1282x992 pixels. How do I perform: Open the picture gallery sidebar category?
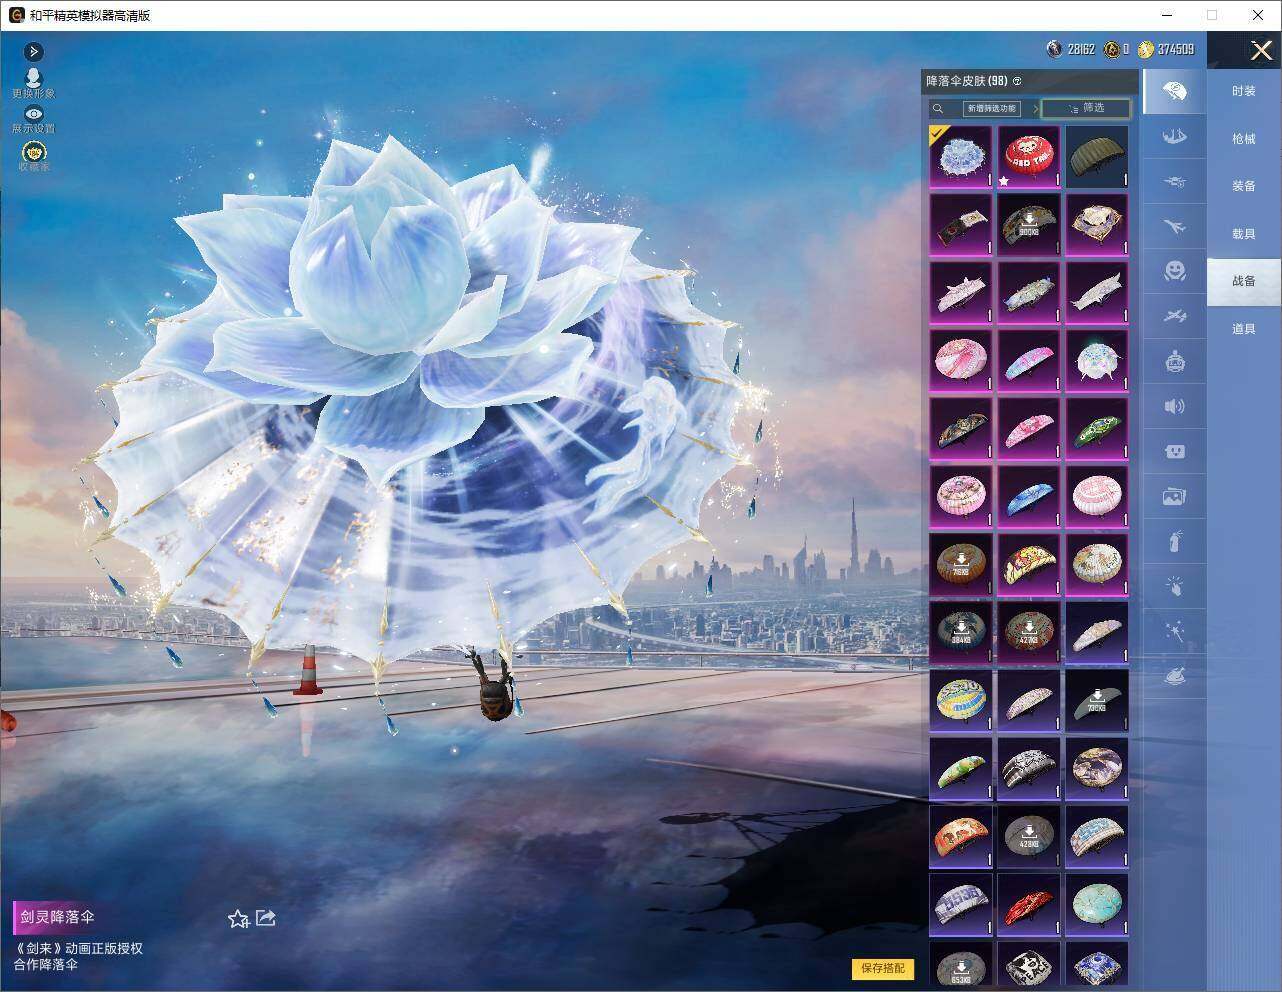[1175, 496]
